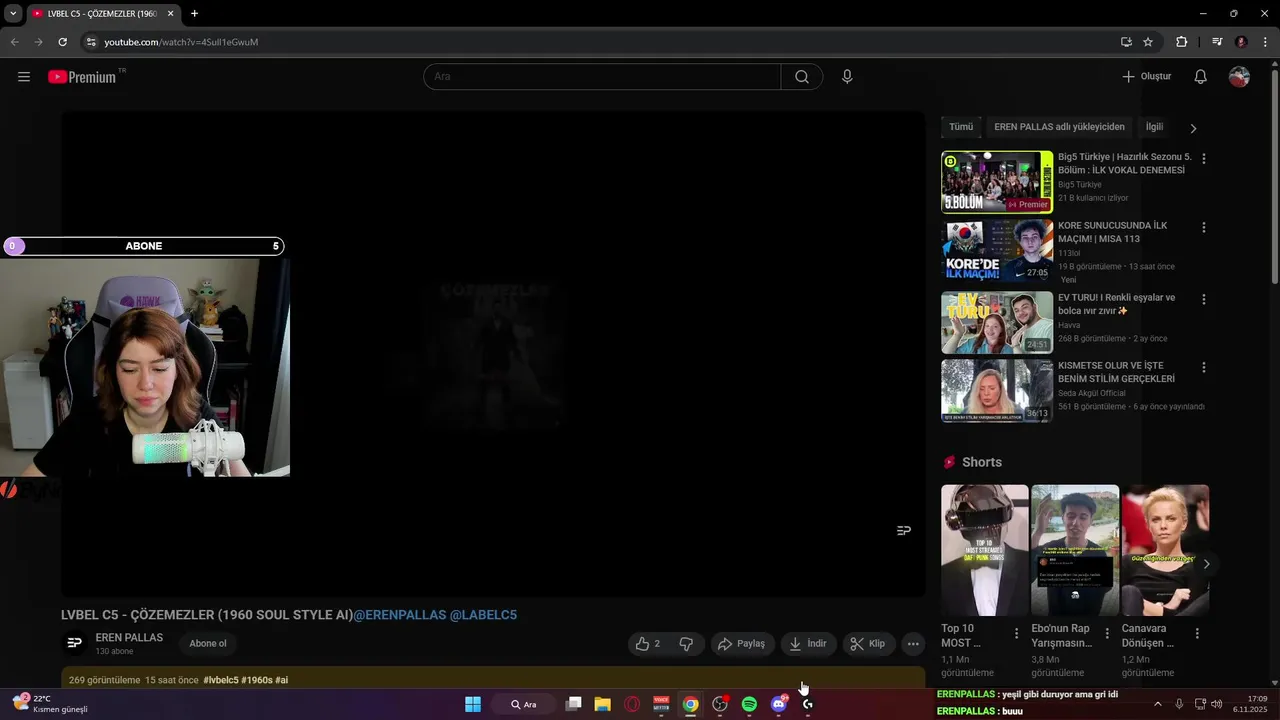The width and height of the screenshot is (1280, 720).
Task: Start voice search with microphone icon
Action: coord(847,77)
